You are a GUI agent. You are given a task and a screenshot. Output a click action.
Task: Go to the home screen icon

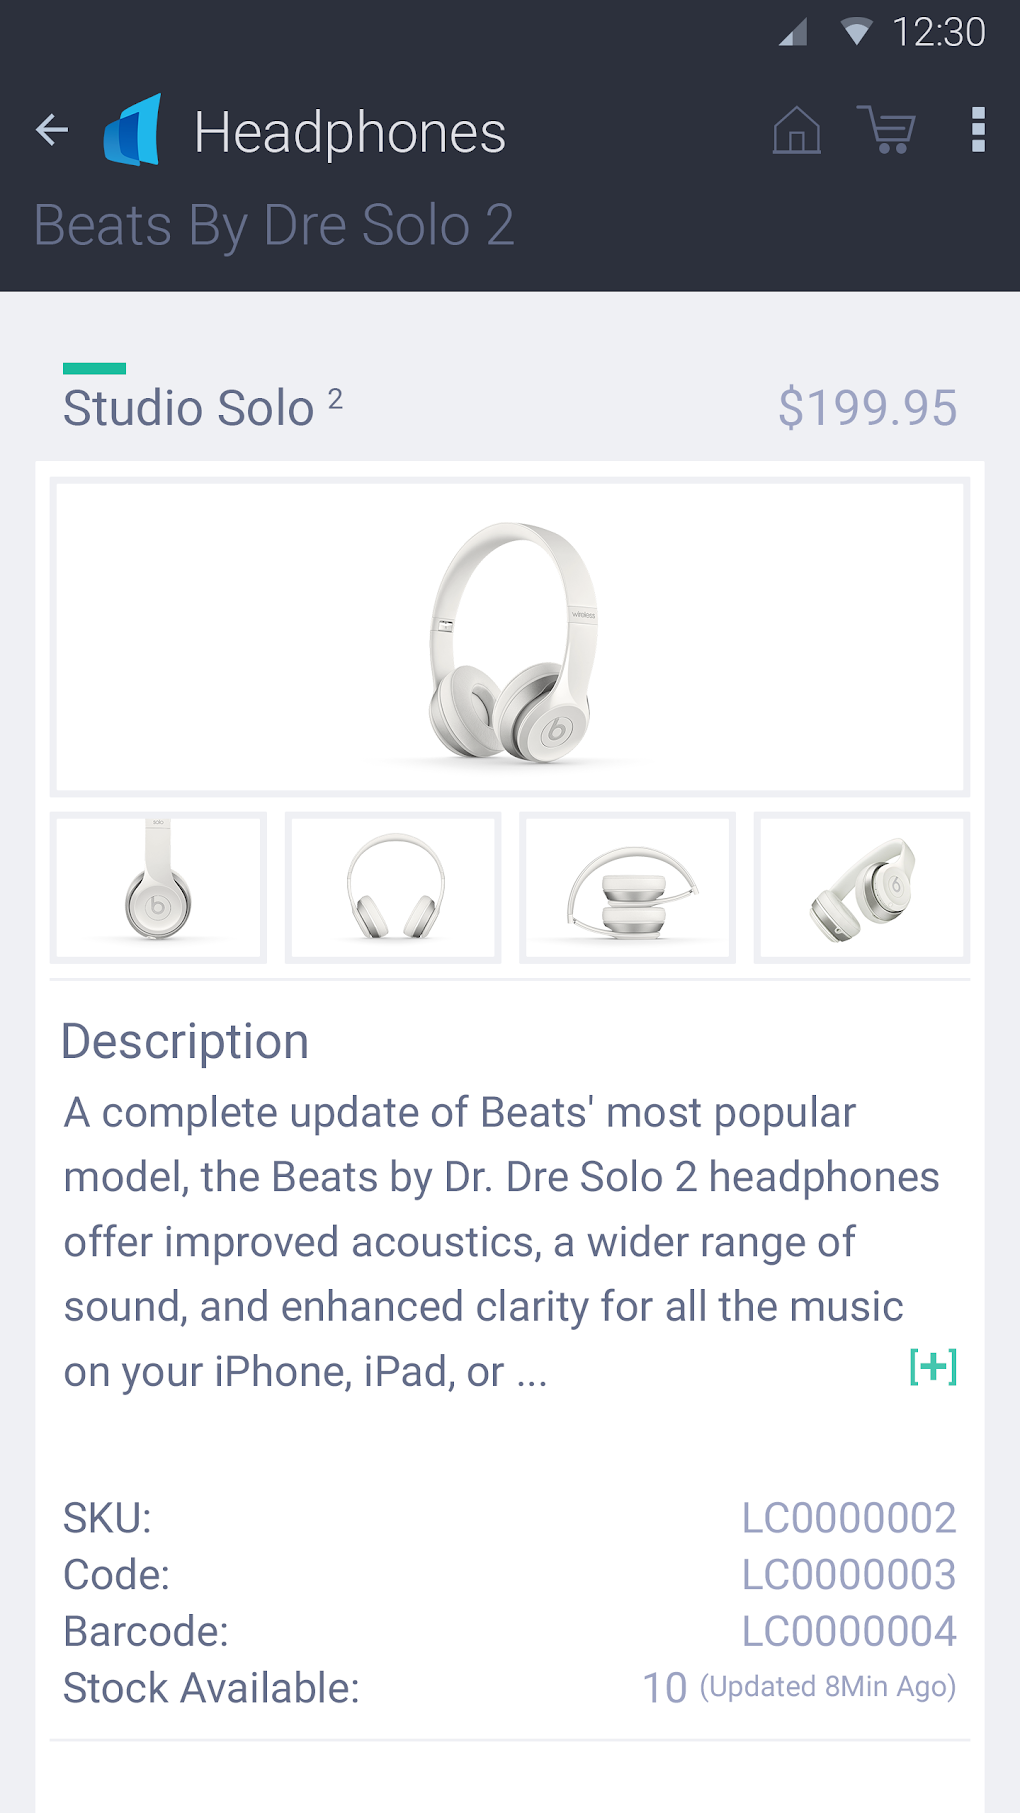click(x=796, y=131)
